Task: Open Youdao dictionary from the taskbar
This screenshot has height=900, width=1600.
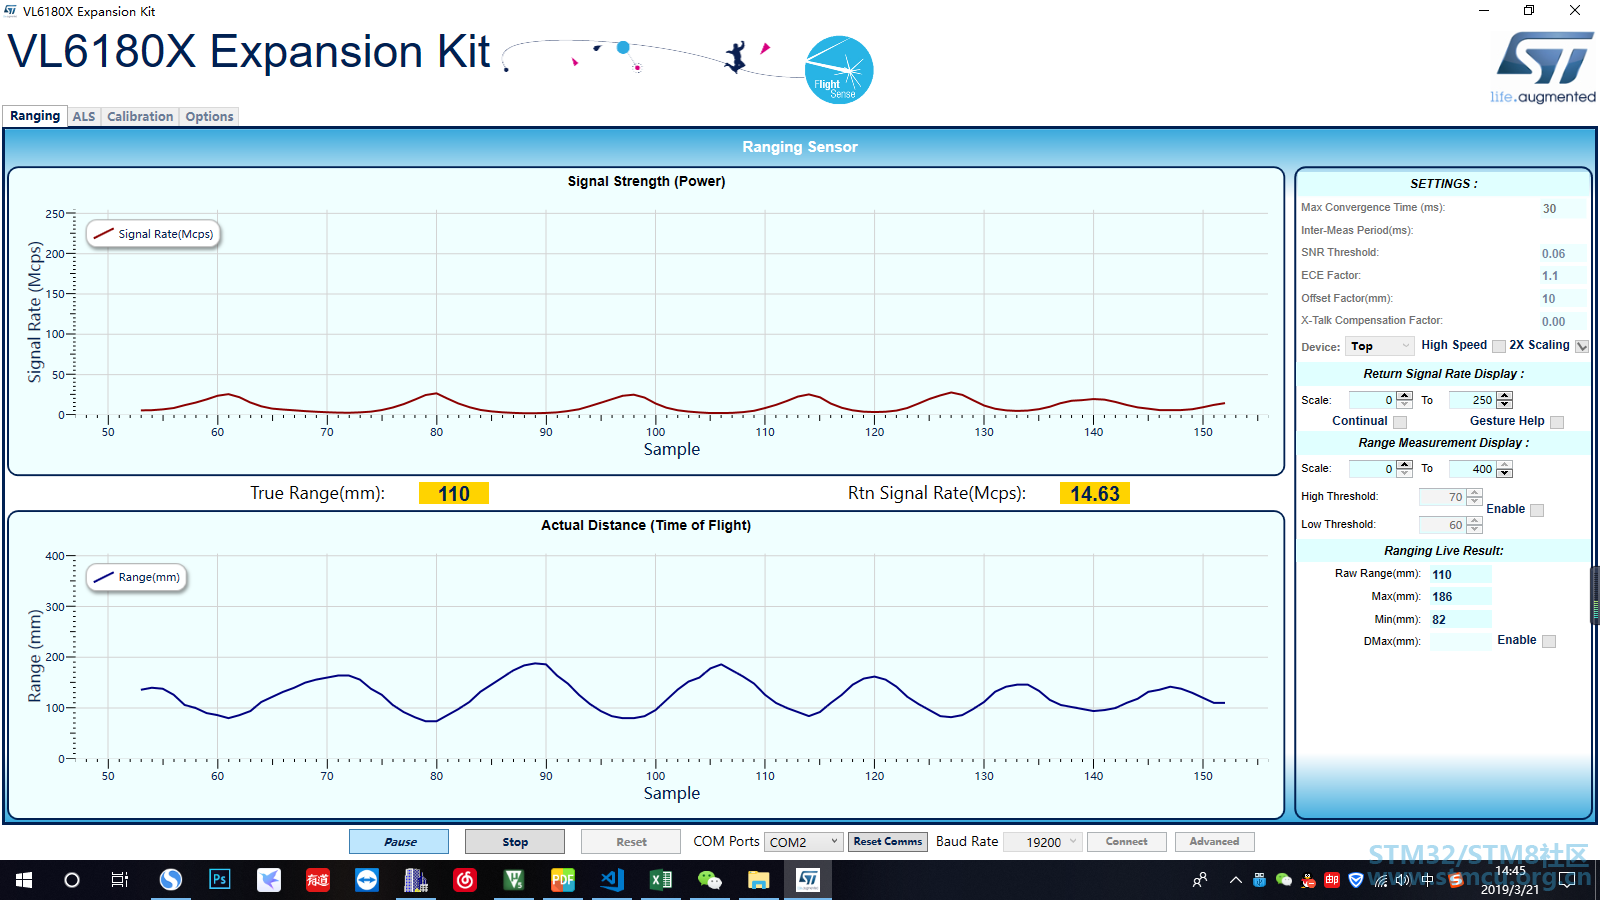Action: click(318, 880)
